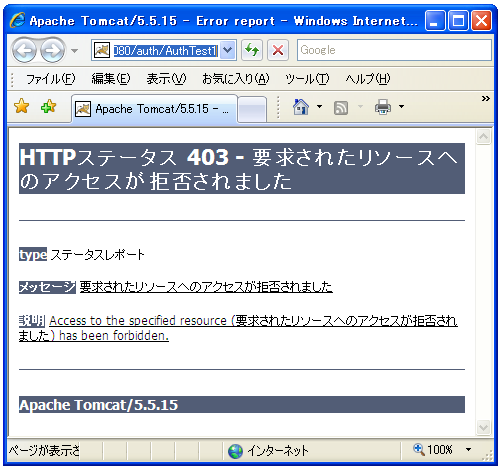Click the Apache Tomcat/5.5.15 footer heading

click(242, 405)
